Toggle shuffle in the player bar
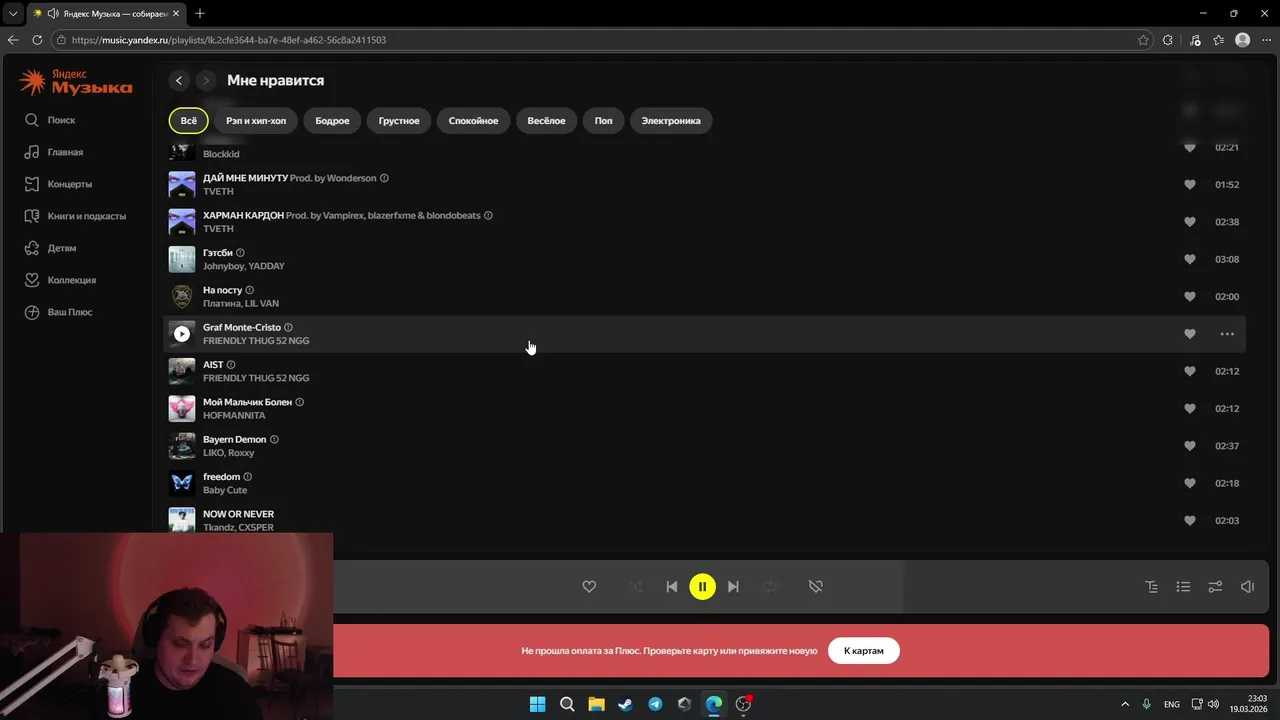 [x=636, y=587]
